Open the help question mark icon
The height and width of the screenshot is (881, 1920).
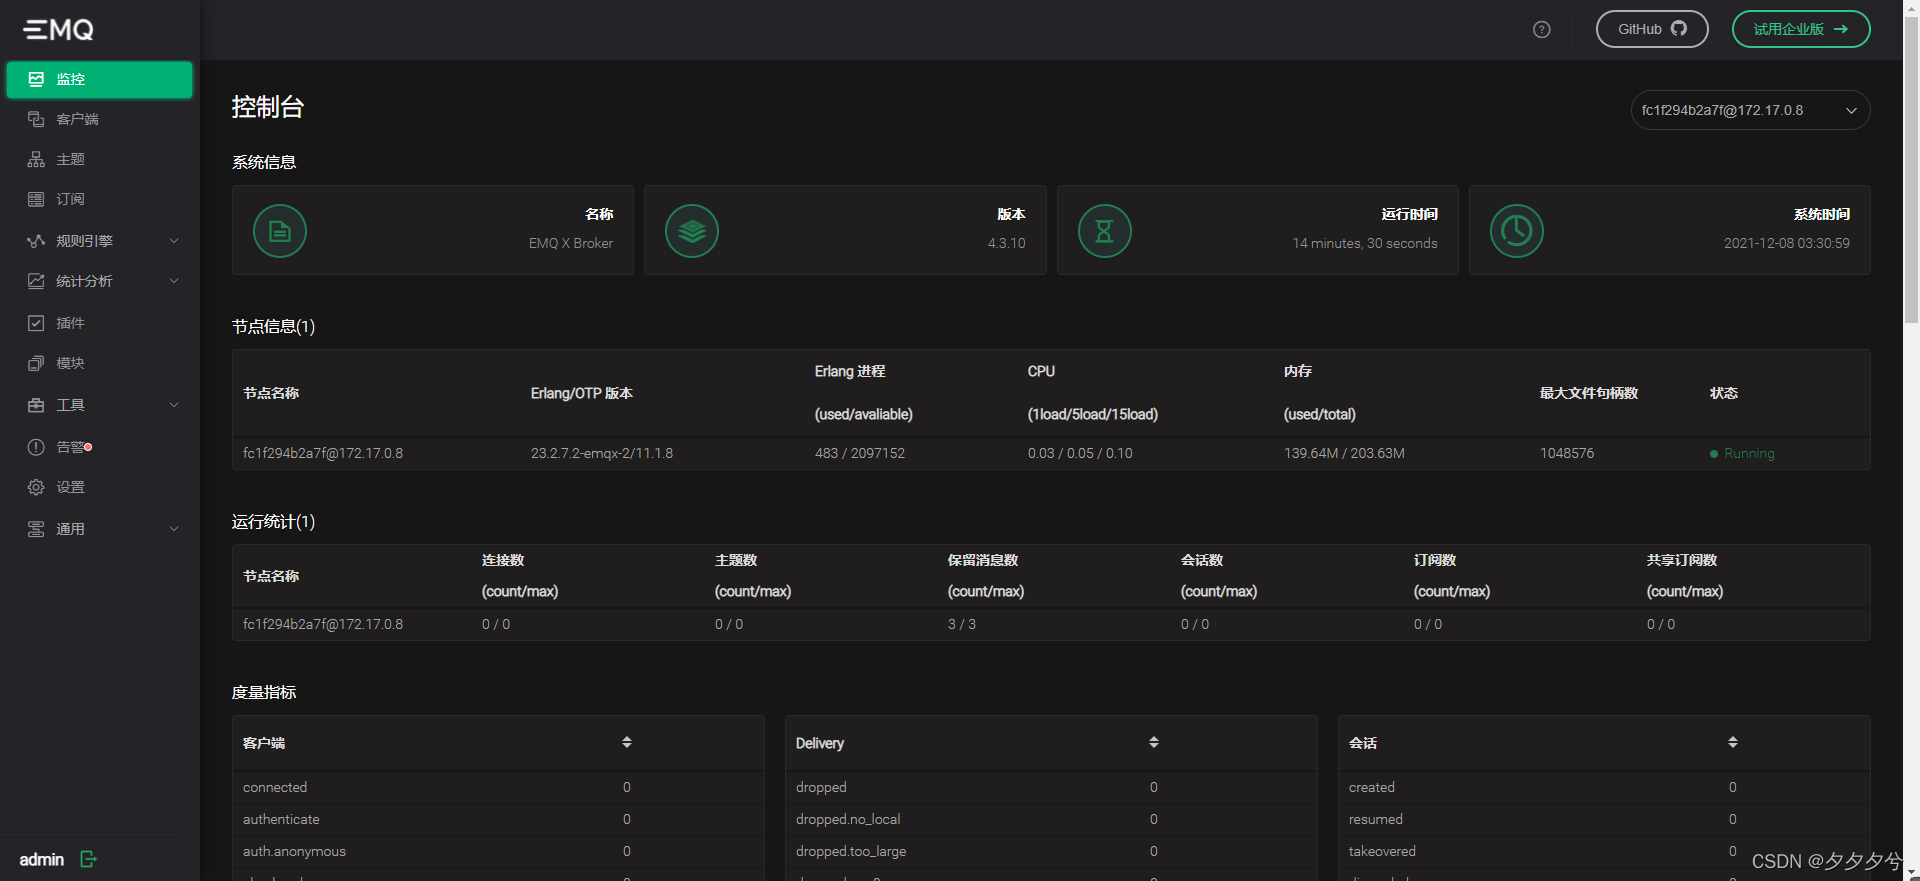click(1542, 30)
